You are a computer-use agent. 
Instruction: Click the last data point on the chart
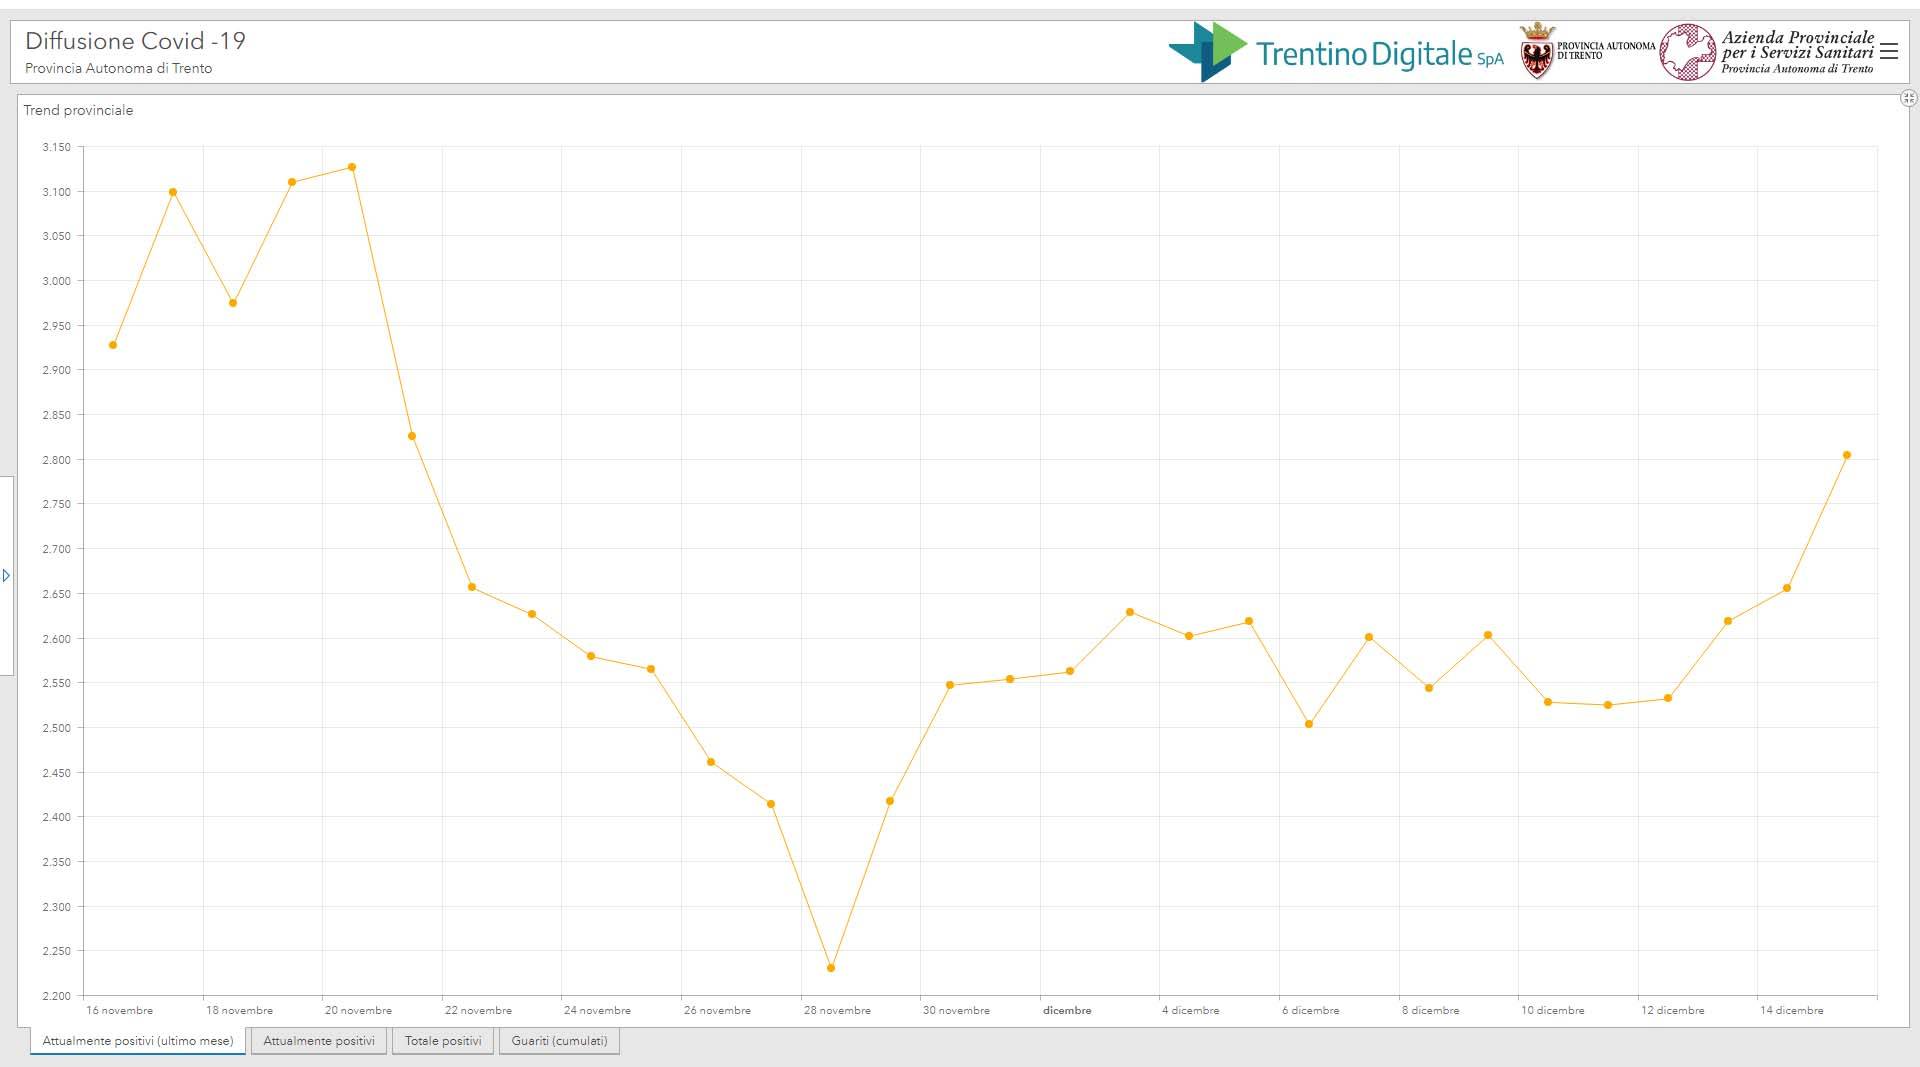pyautogui.click(x=1847, y=455)
